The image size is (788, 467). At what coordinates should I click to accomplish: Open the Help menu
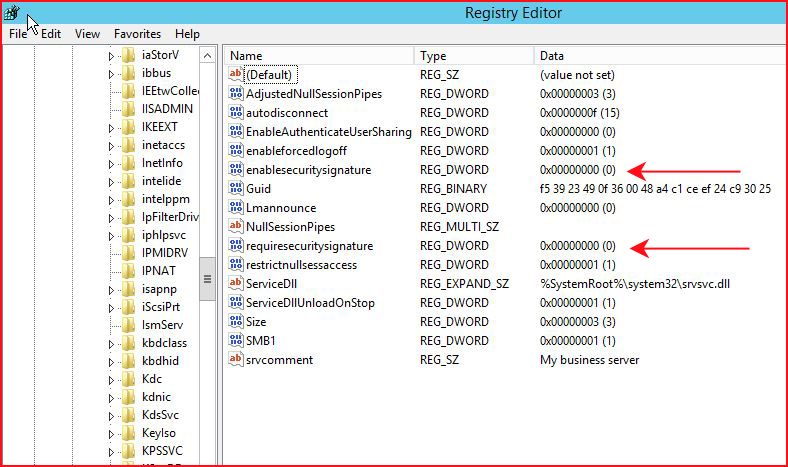(187, 34)
